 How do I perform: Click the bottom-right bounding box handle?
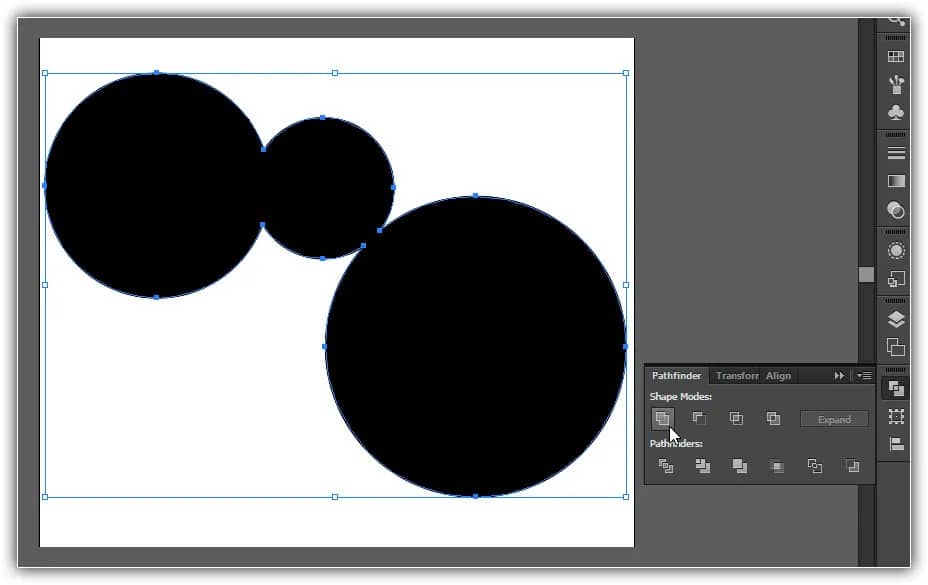(x=626, y=497)
